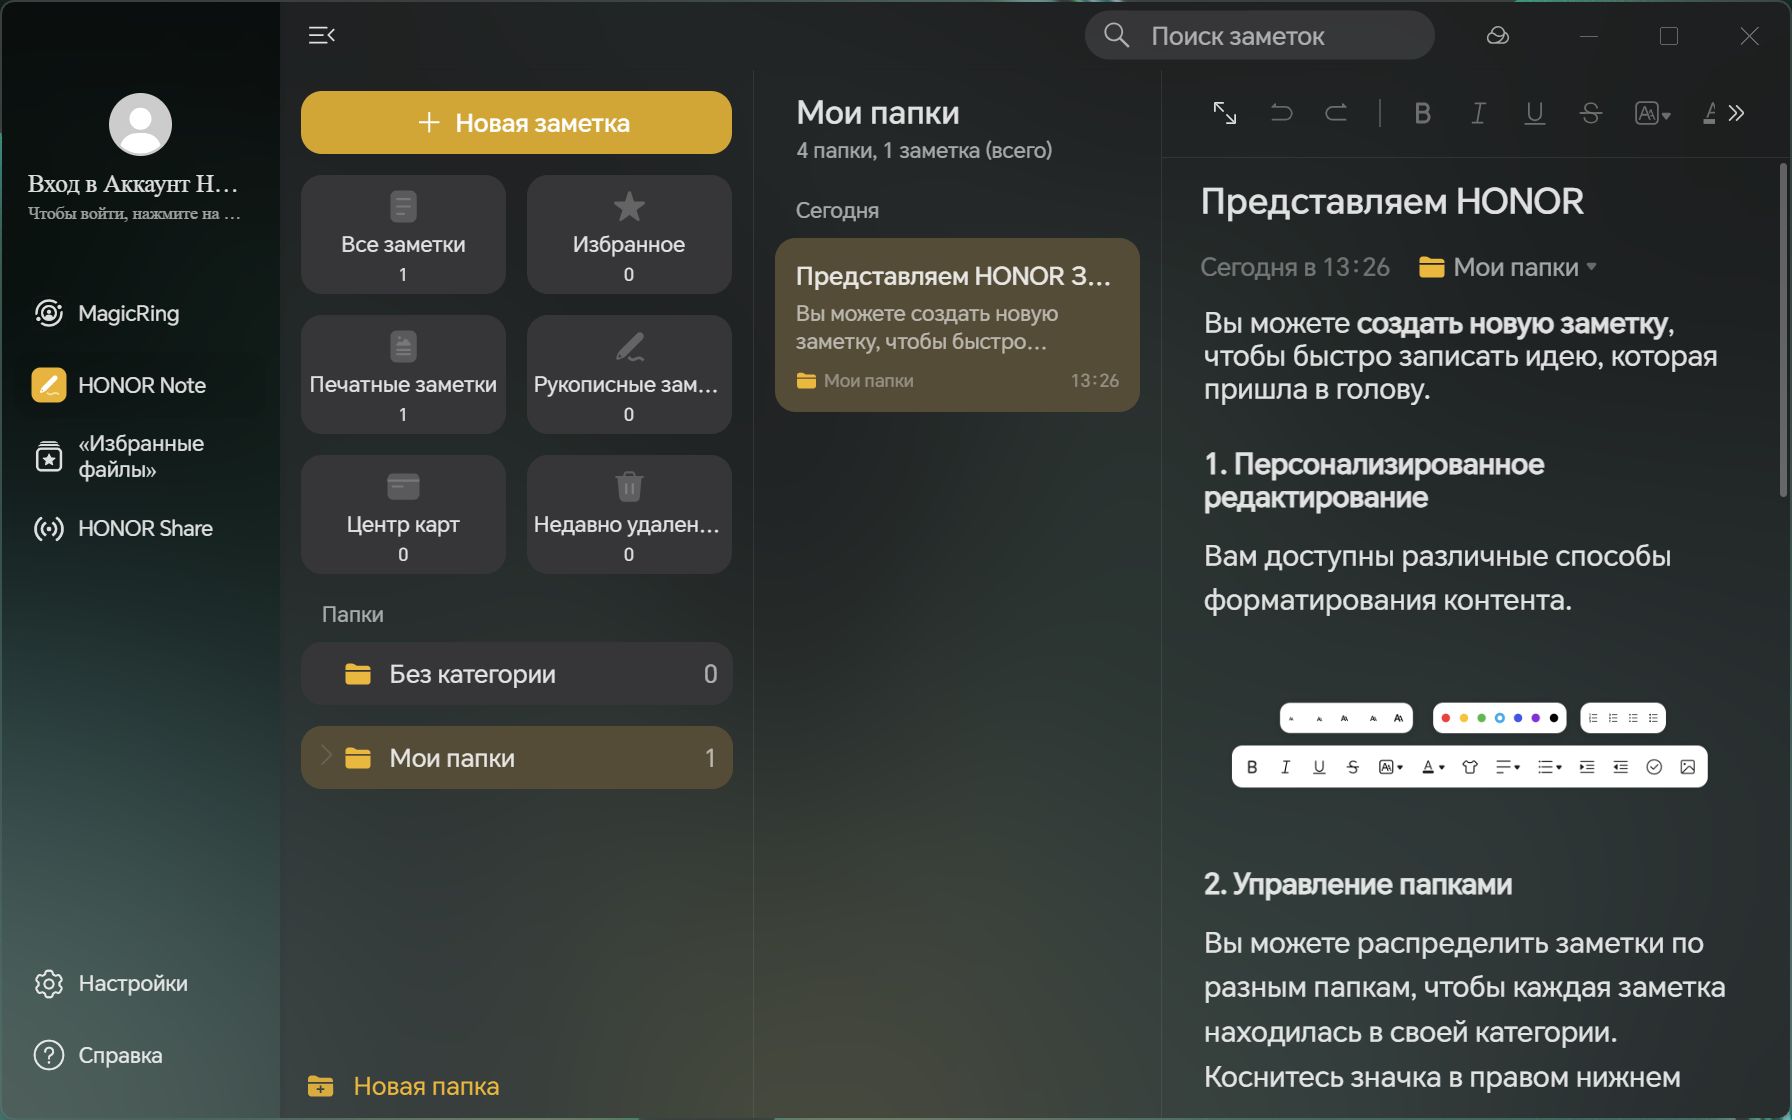Screen dimensions: 1792x1120
Task: Toggle strikethrough formatting
Action: (x=1590, y=113)
